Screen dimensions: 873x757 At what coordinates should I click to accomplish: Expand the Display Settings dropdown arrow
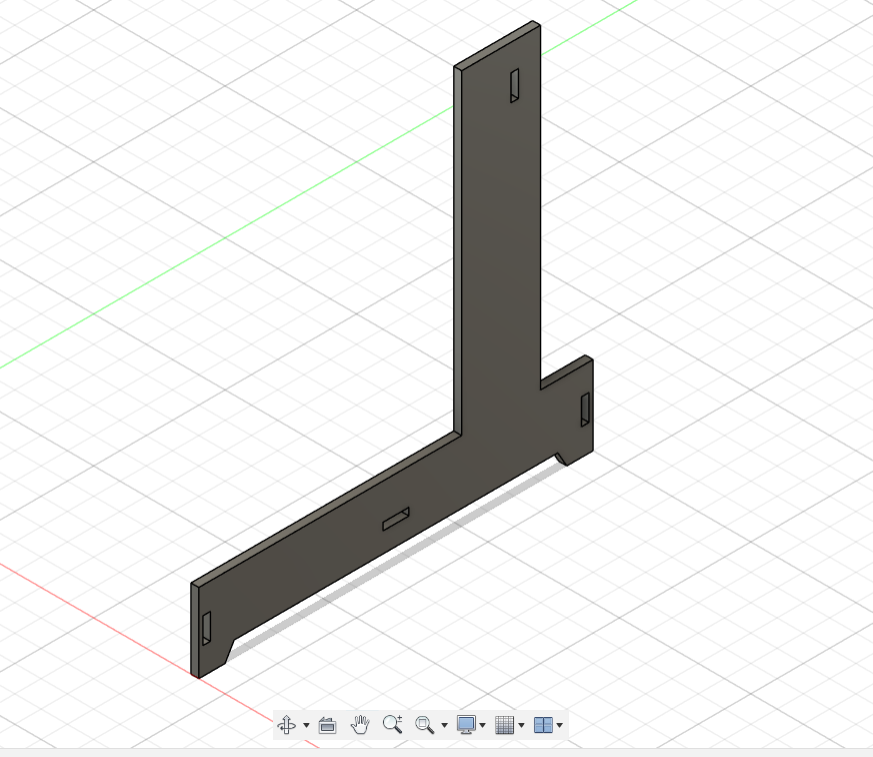483,725
